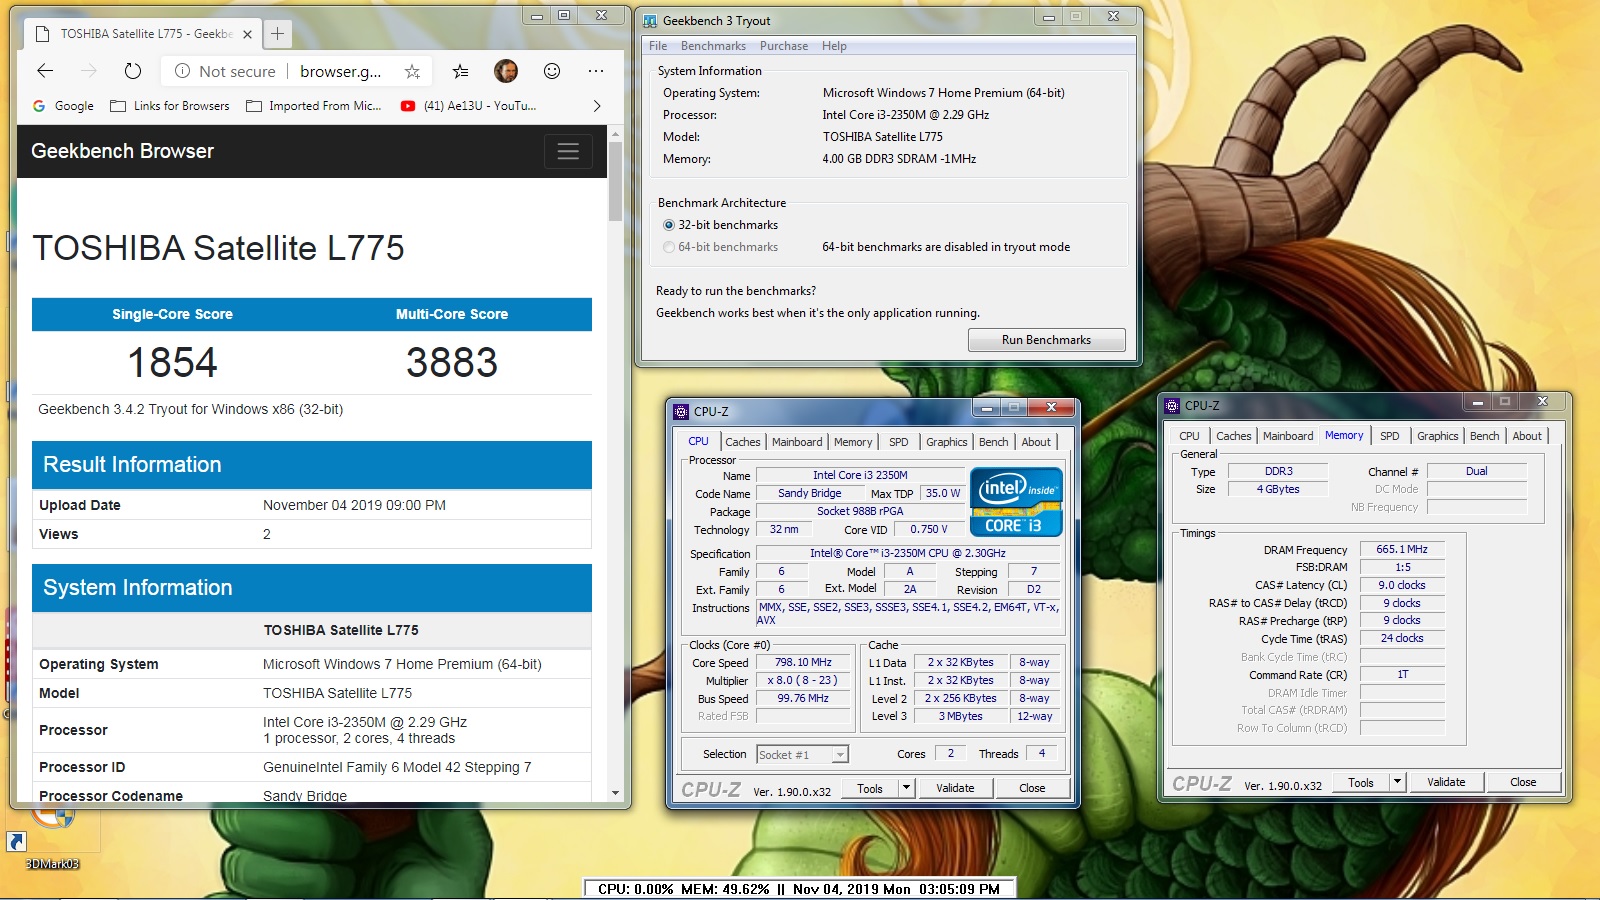Click the CPU MEM status bar at bottom
Image resolution: width=1600 pixels, height=900 pixels.
pyautogui.click(x=800, y=888)
